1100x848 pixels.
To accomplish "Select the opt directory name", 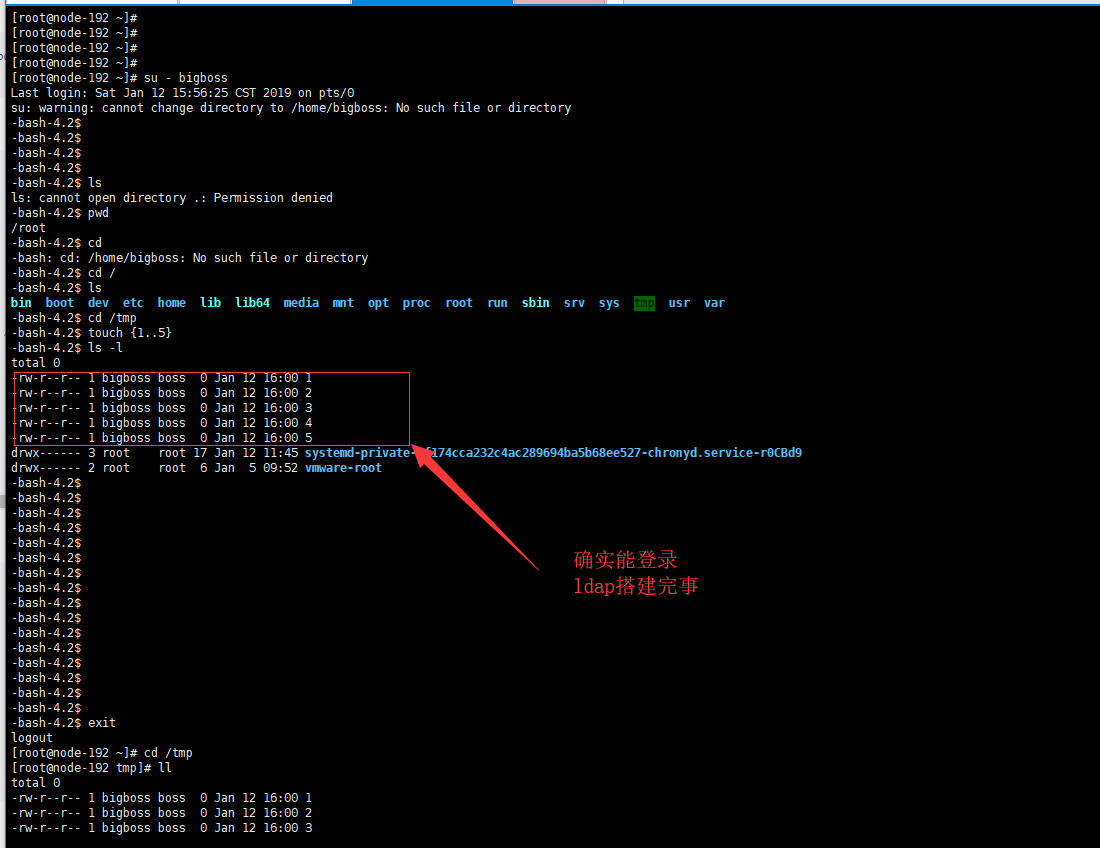I will pos(378,302).
